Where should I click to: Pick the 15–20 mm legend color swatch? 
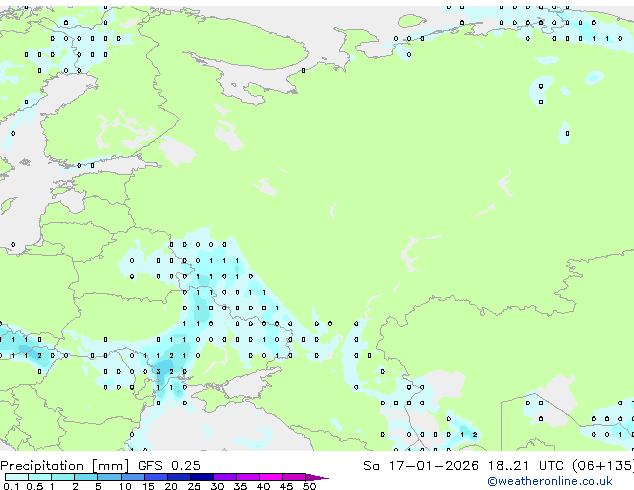156,477
